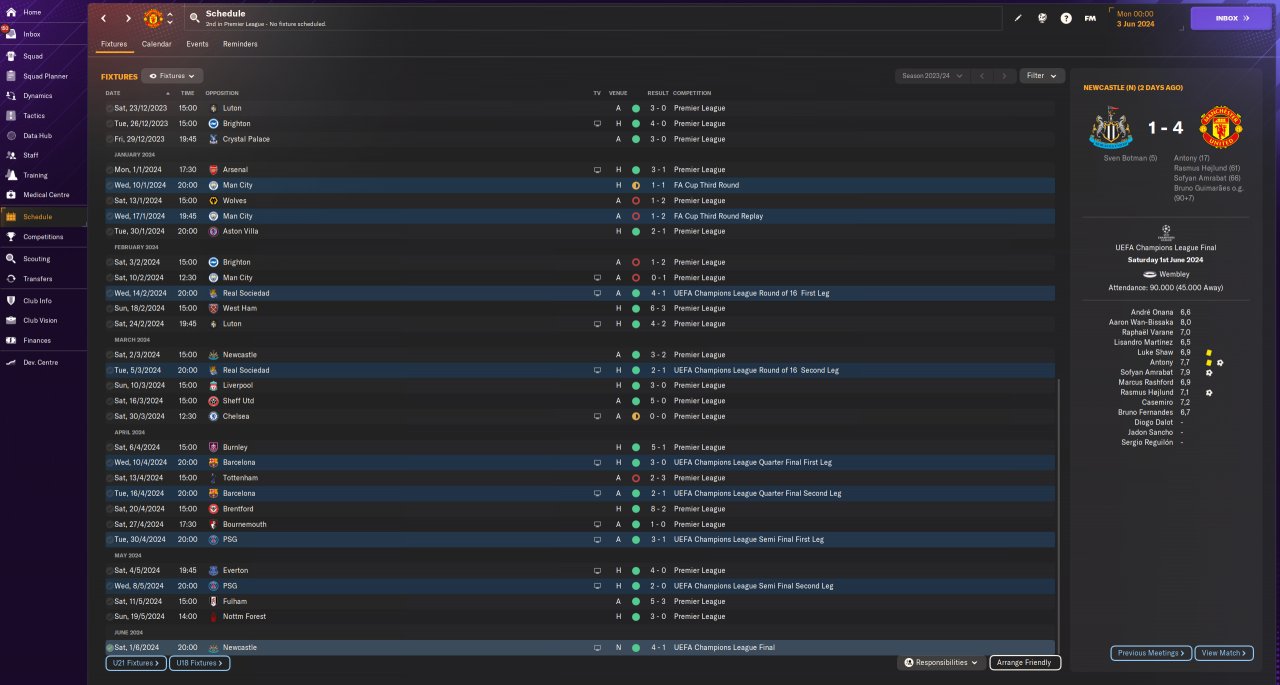Click the Arrange Friendly button
1280x685 pixels.
pos(1025,663)
